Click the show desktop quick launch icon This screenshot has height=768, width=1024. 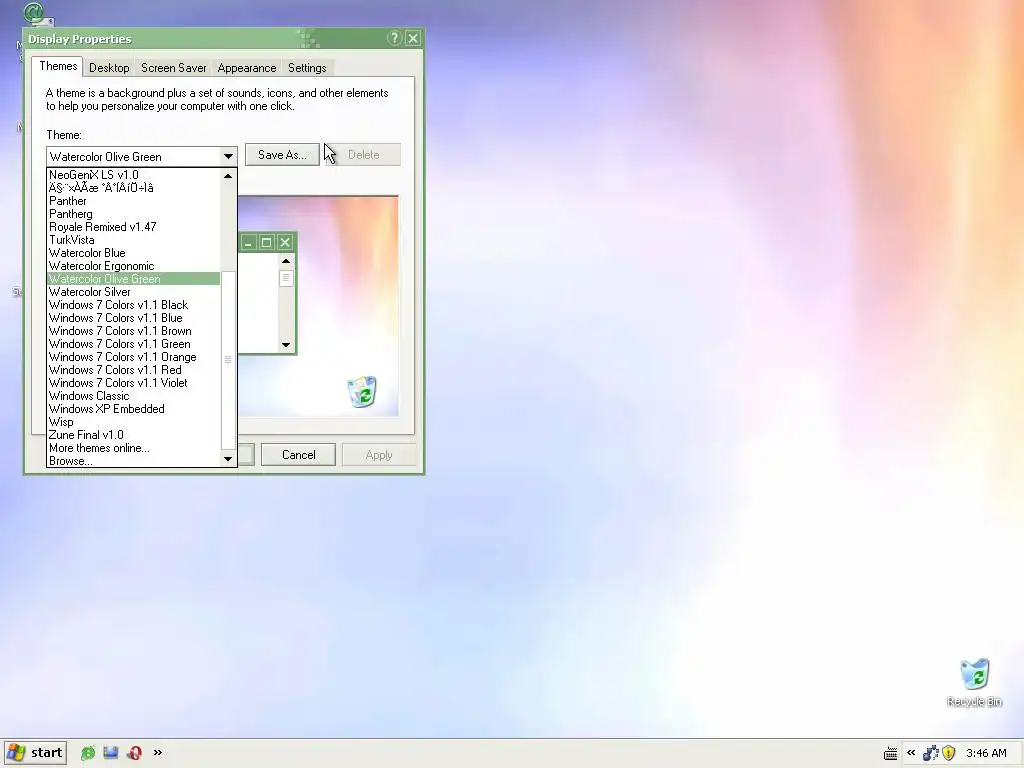tap(111, 753)
